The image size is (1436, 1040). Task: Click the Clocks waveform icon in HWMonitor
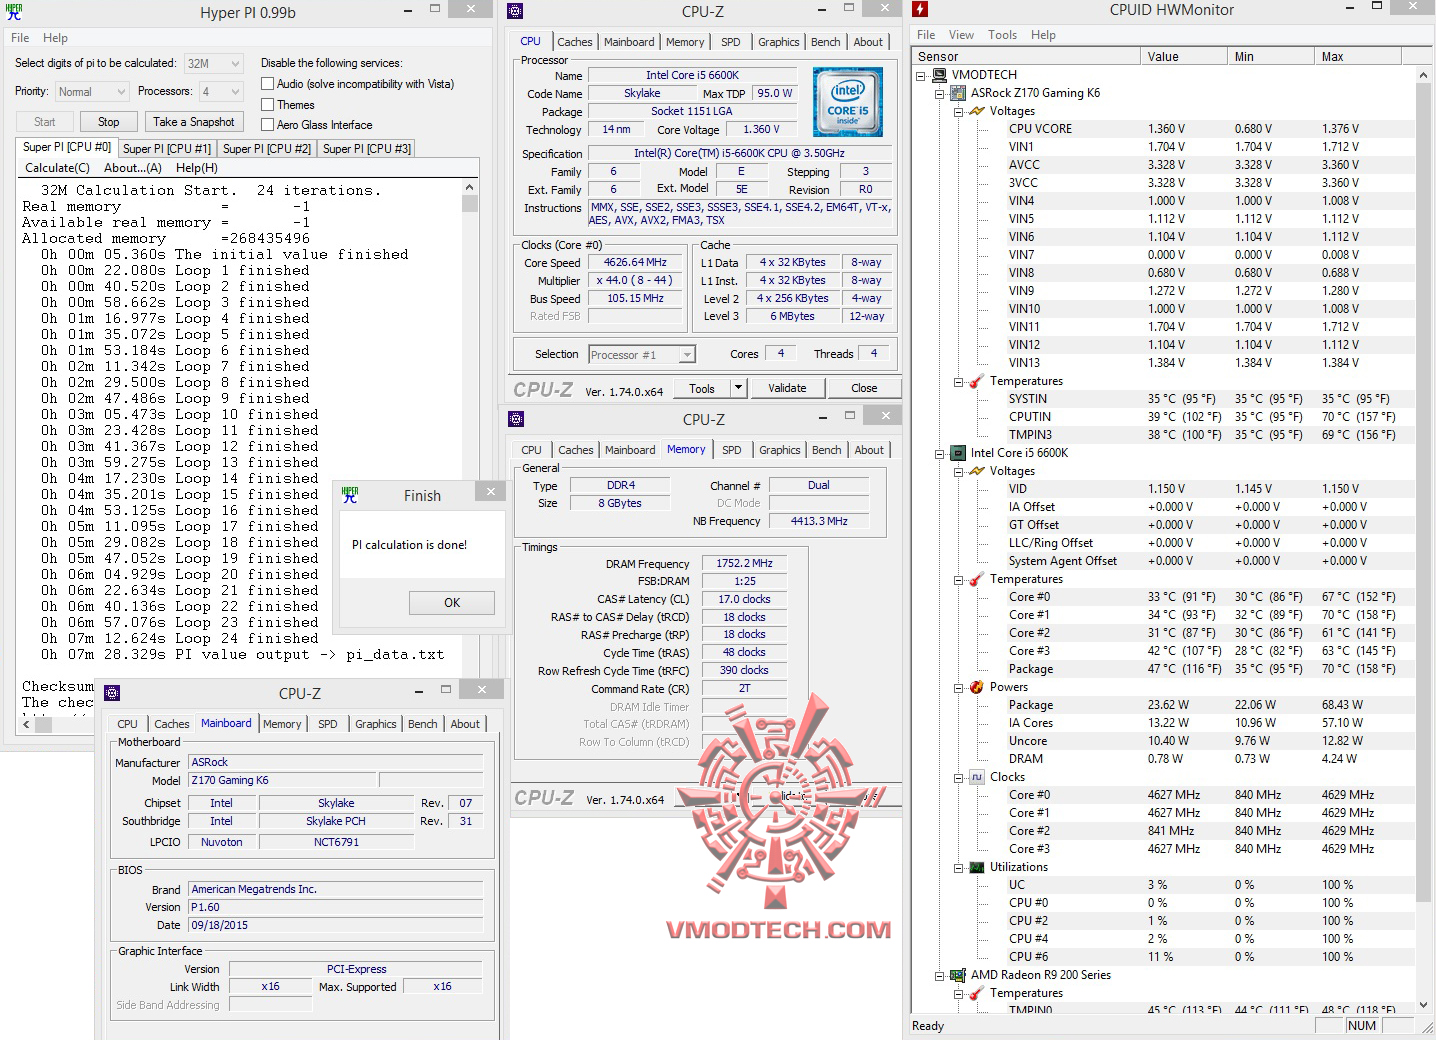tap(977, 777)
